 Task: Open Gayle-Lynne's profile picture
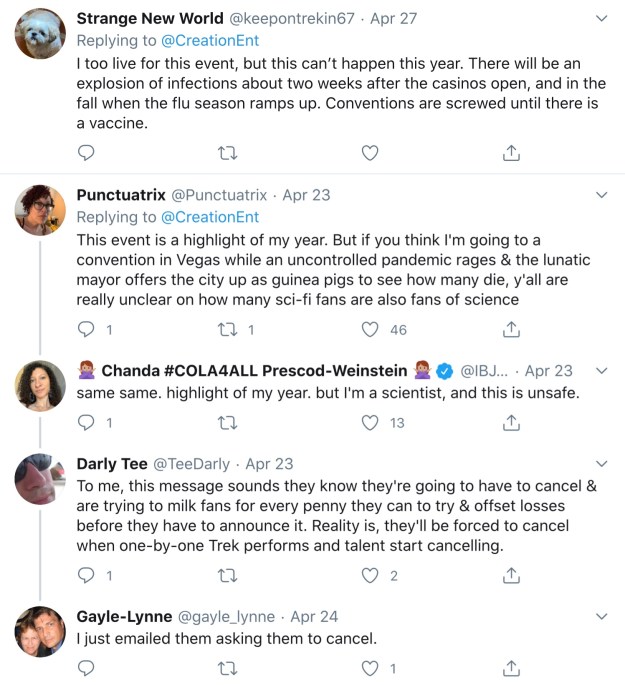tap(41, 632)
